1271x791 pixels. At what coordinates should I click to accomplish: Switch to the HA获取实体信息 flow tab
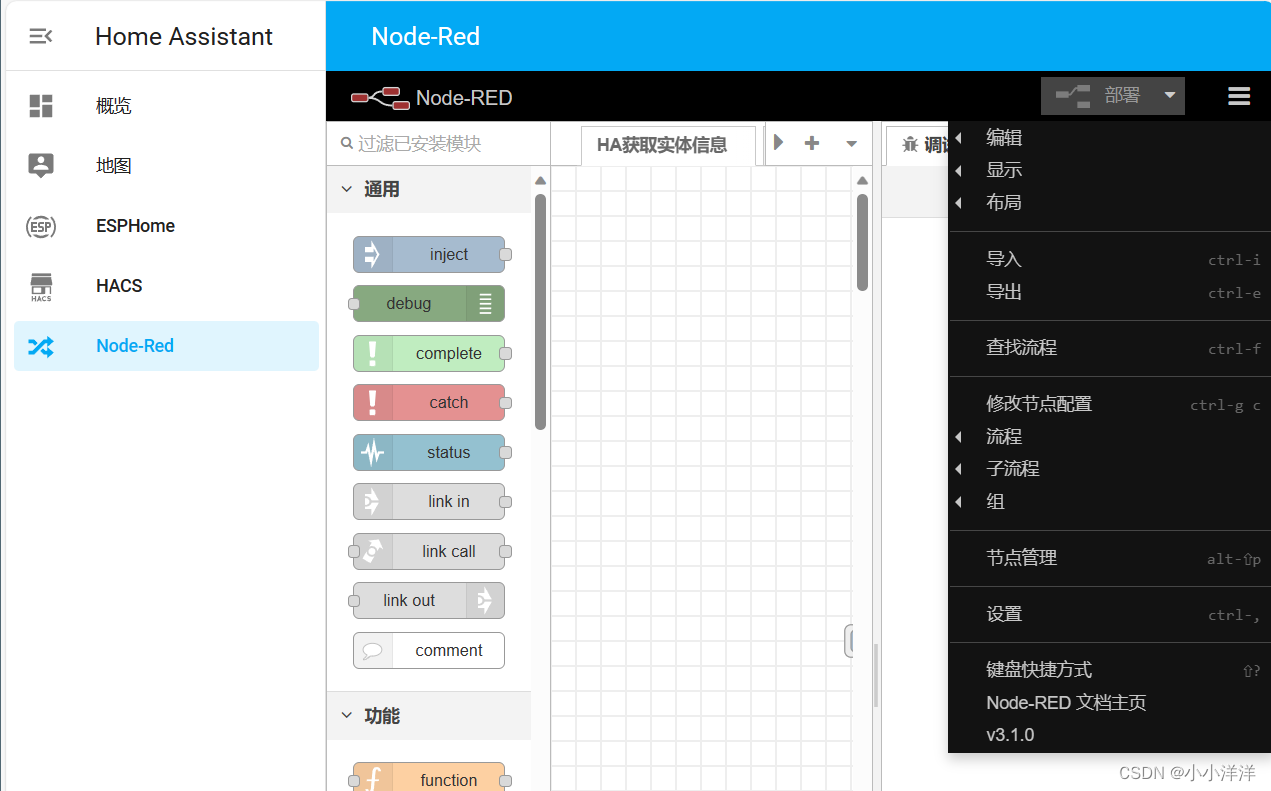668,145
